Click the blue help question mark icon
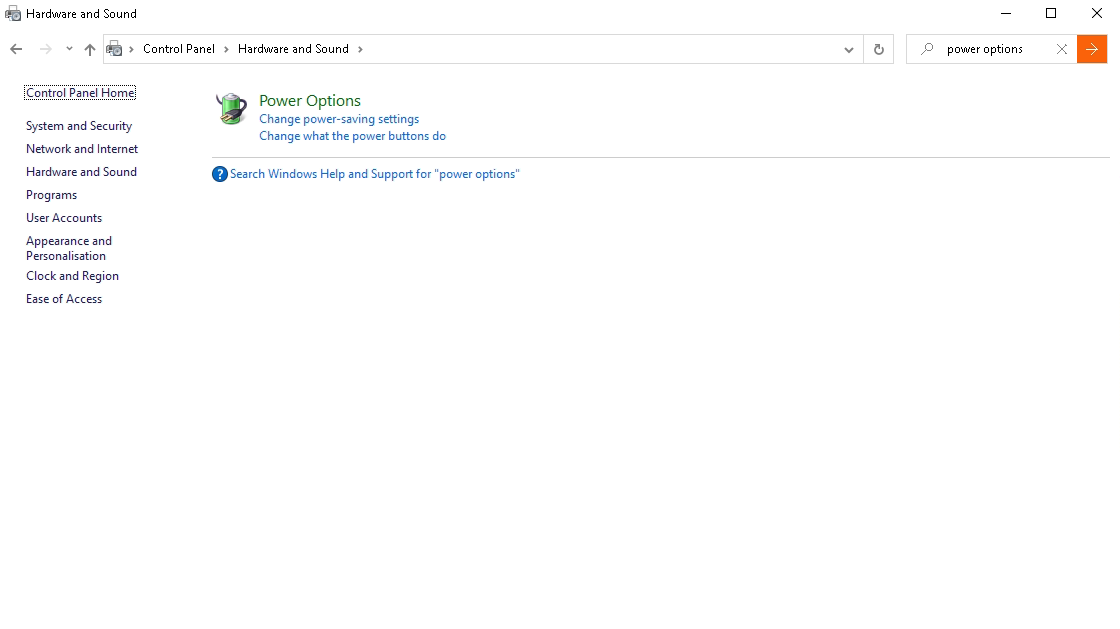Screen dimensions: 1120x629 pos(220,174)
